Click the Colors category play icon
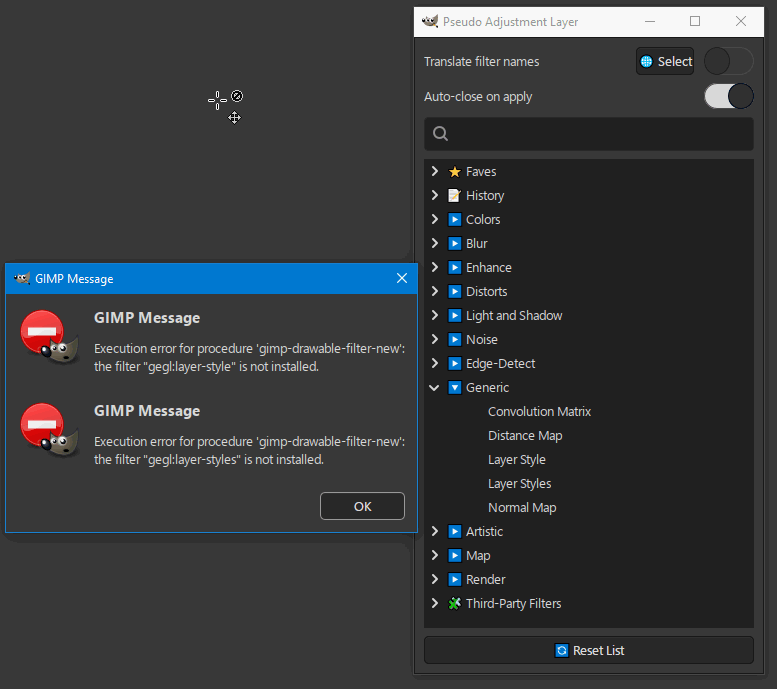This screenshot has height=689, width=777. [x=454, y=220]
